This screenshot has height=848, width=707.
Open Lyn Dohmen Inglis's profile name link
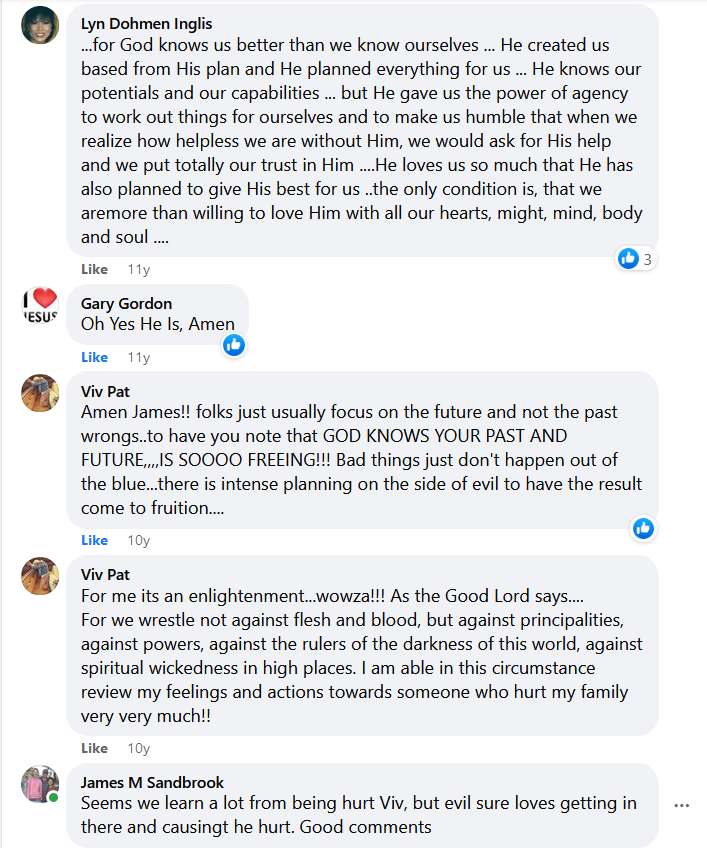pos(146,24)
